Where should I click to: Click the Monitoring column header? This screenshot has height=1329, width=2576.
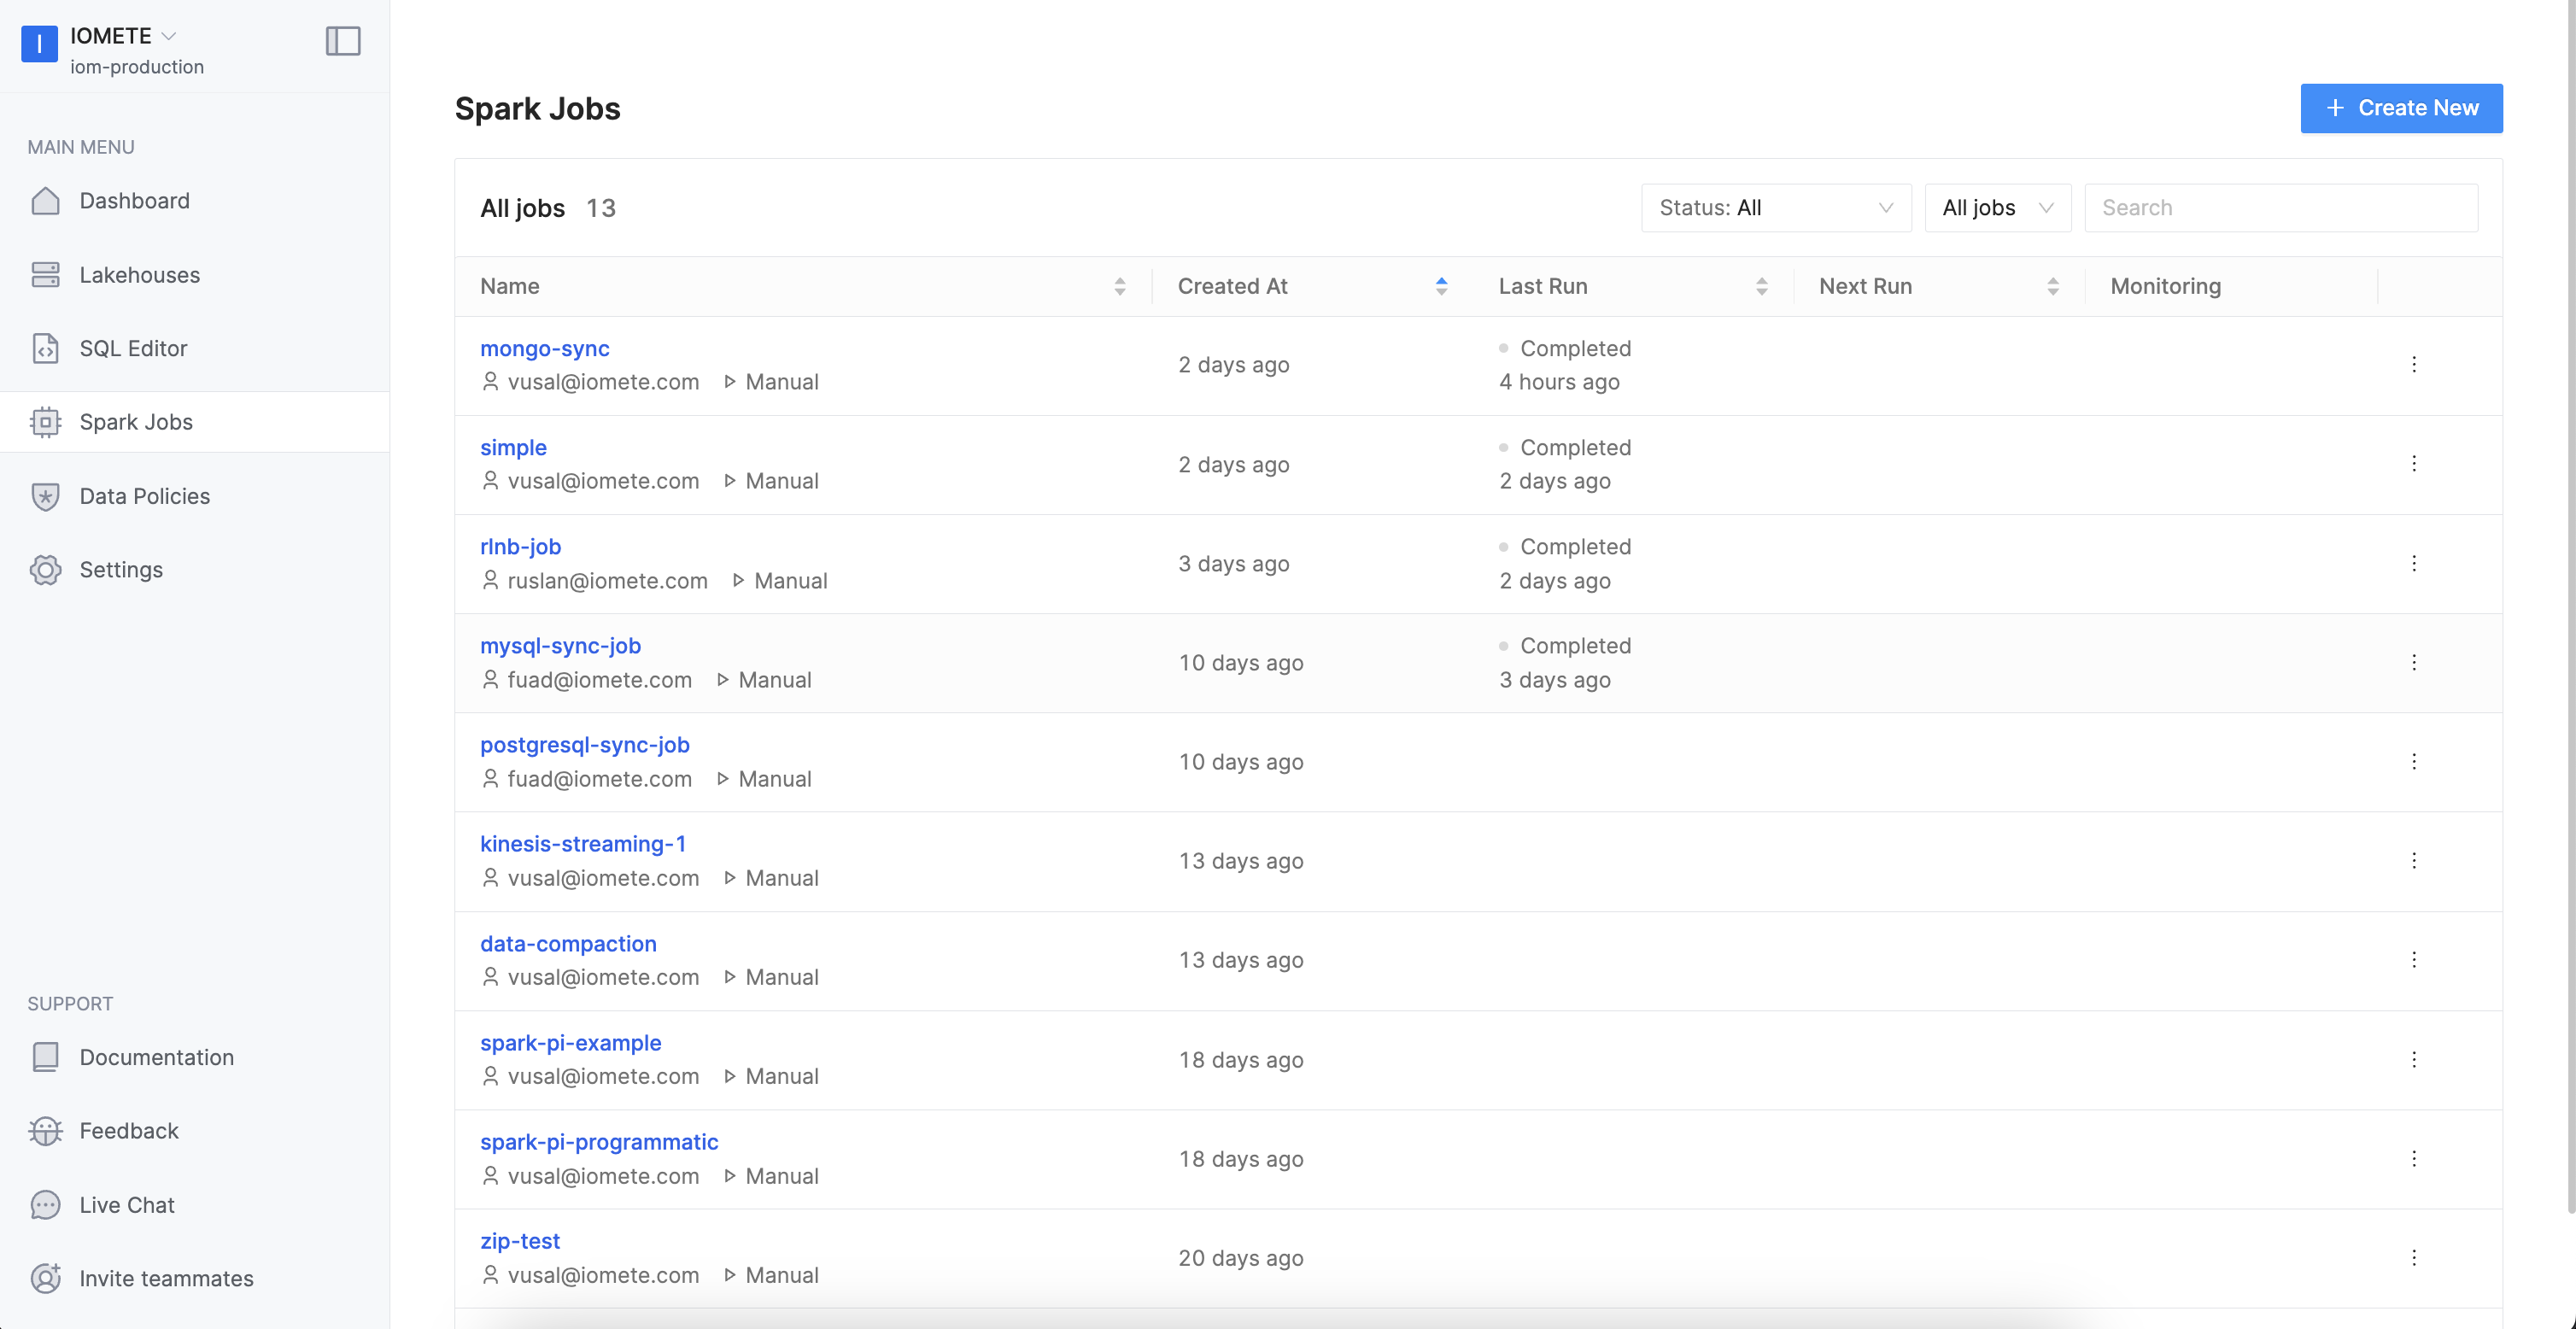point(2165,286)
